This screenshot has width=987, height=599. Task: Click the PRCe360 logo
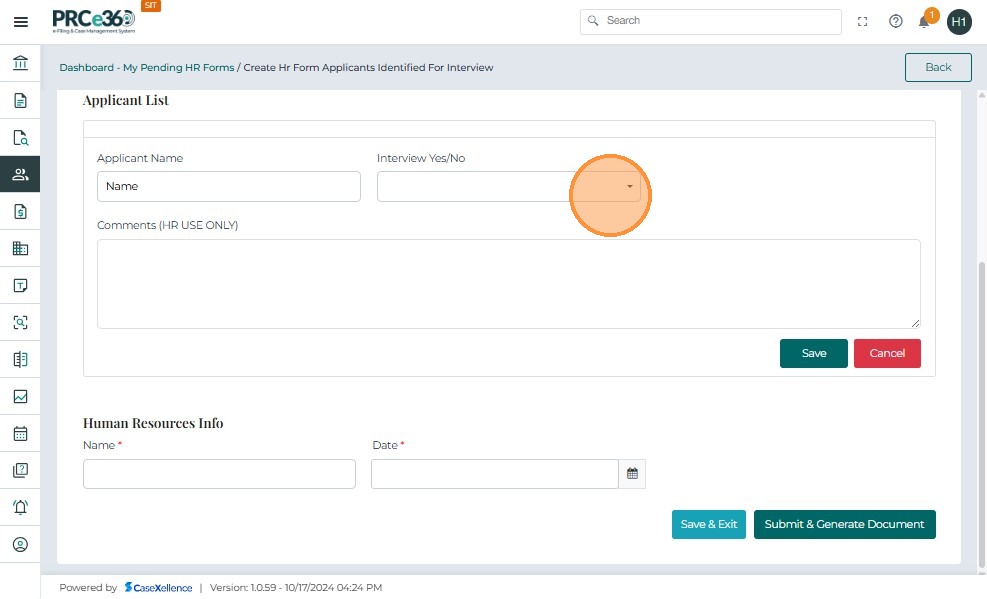[x=94, y=21]
